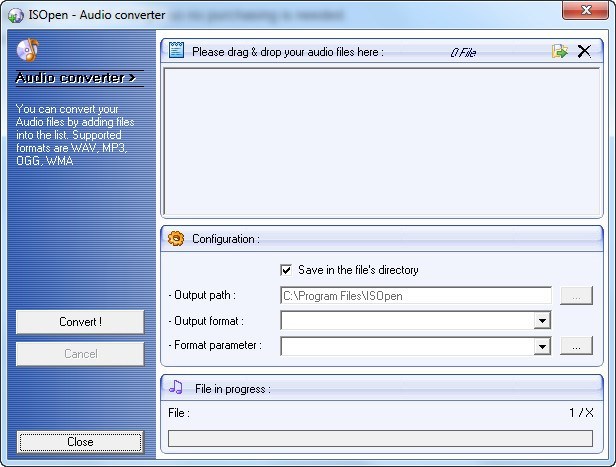Click 'Please drag & drop your audio files here' text
The height and width of the screenshot is (467, 616).
[288, 52]
